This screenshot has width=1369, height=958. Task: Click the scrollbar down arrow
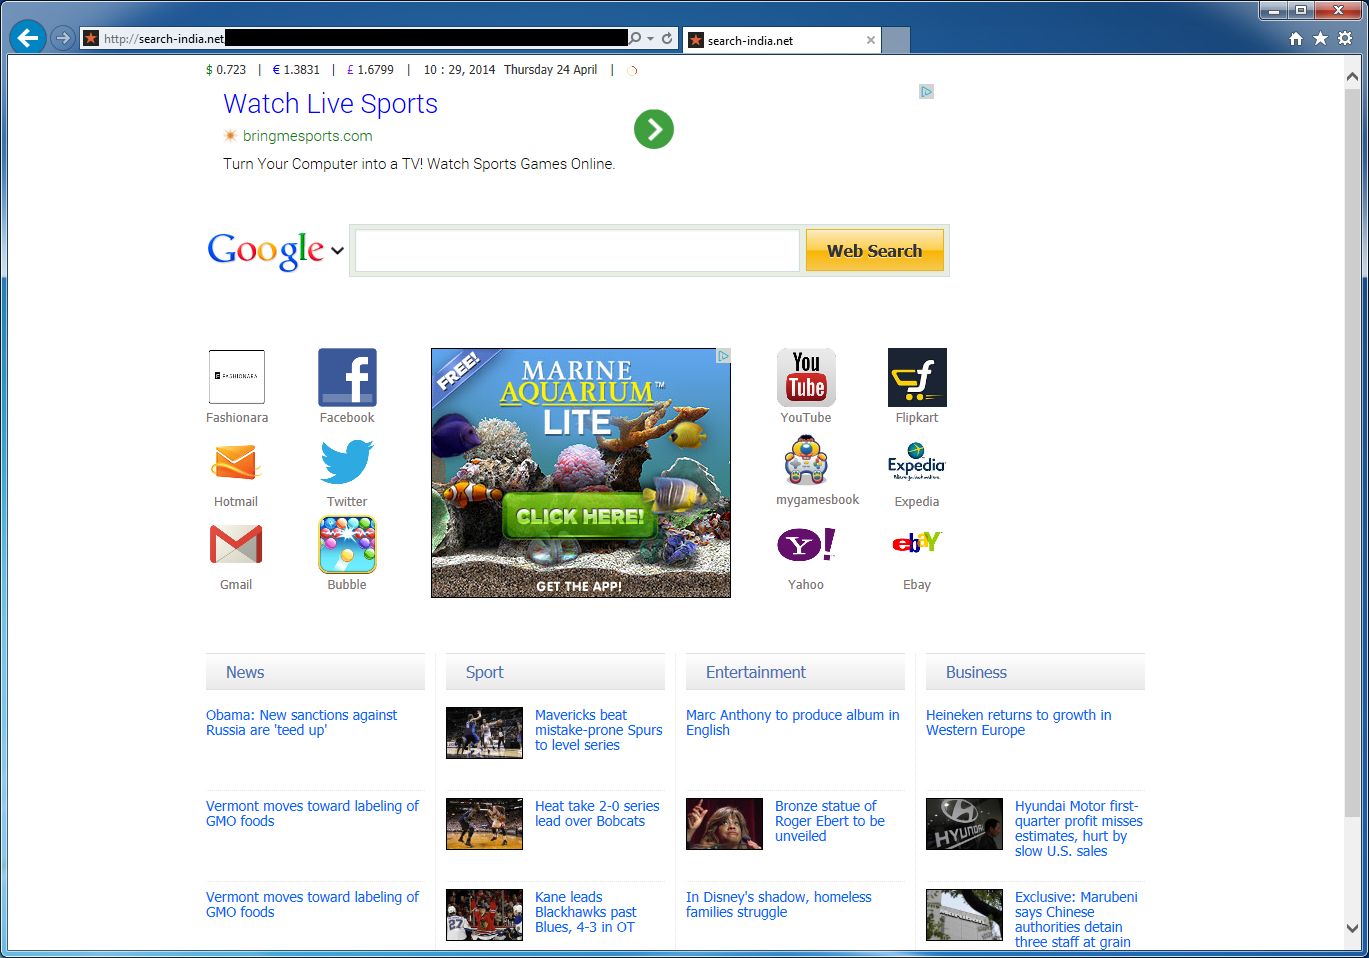[x=1352, y=928]
